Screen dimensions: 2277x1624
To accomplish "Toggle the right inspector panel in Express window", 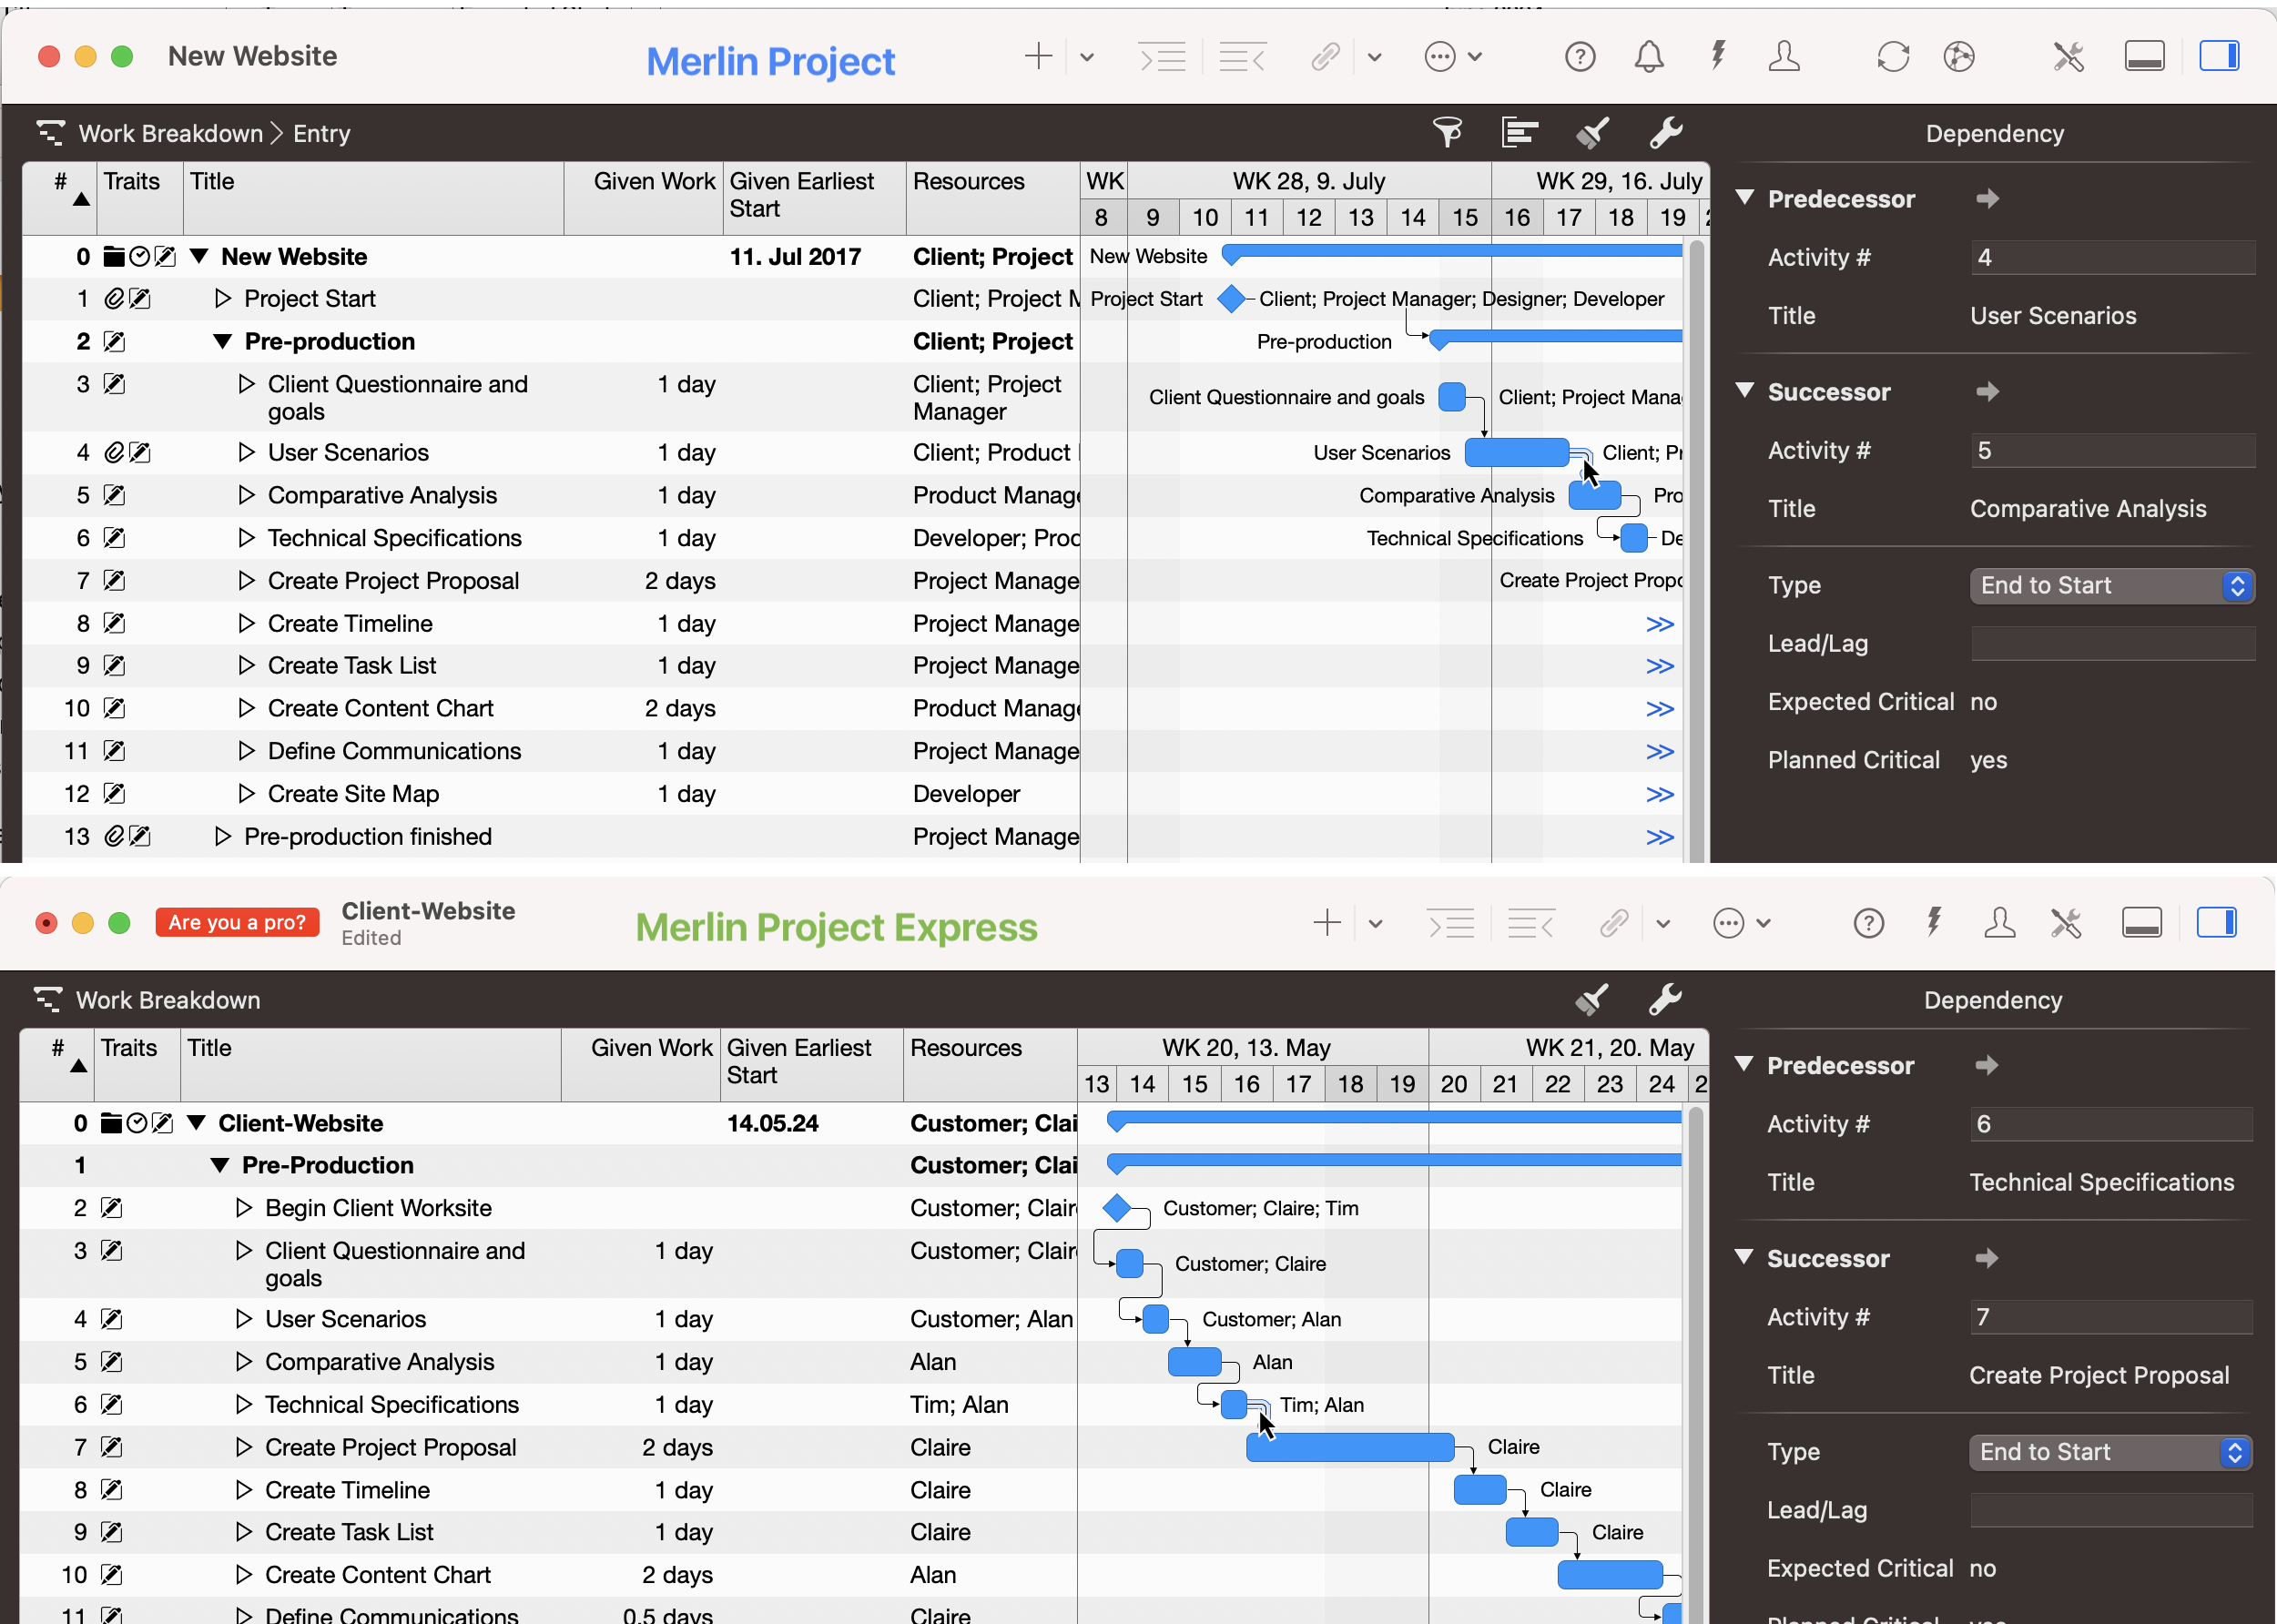I will pos(2217,922).
